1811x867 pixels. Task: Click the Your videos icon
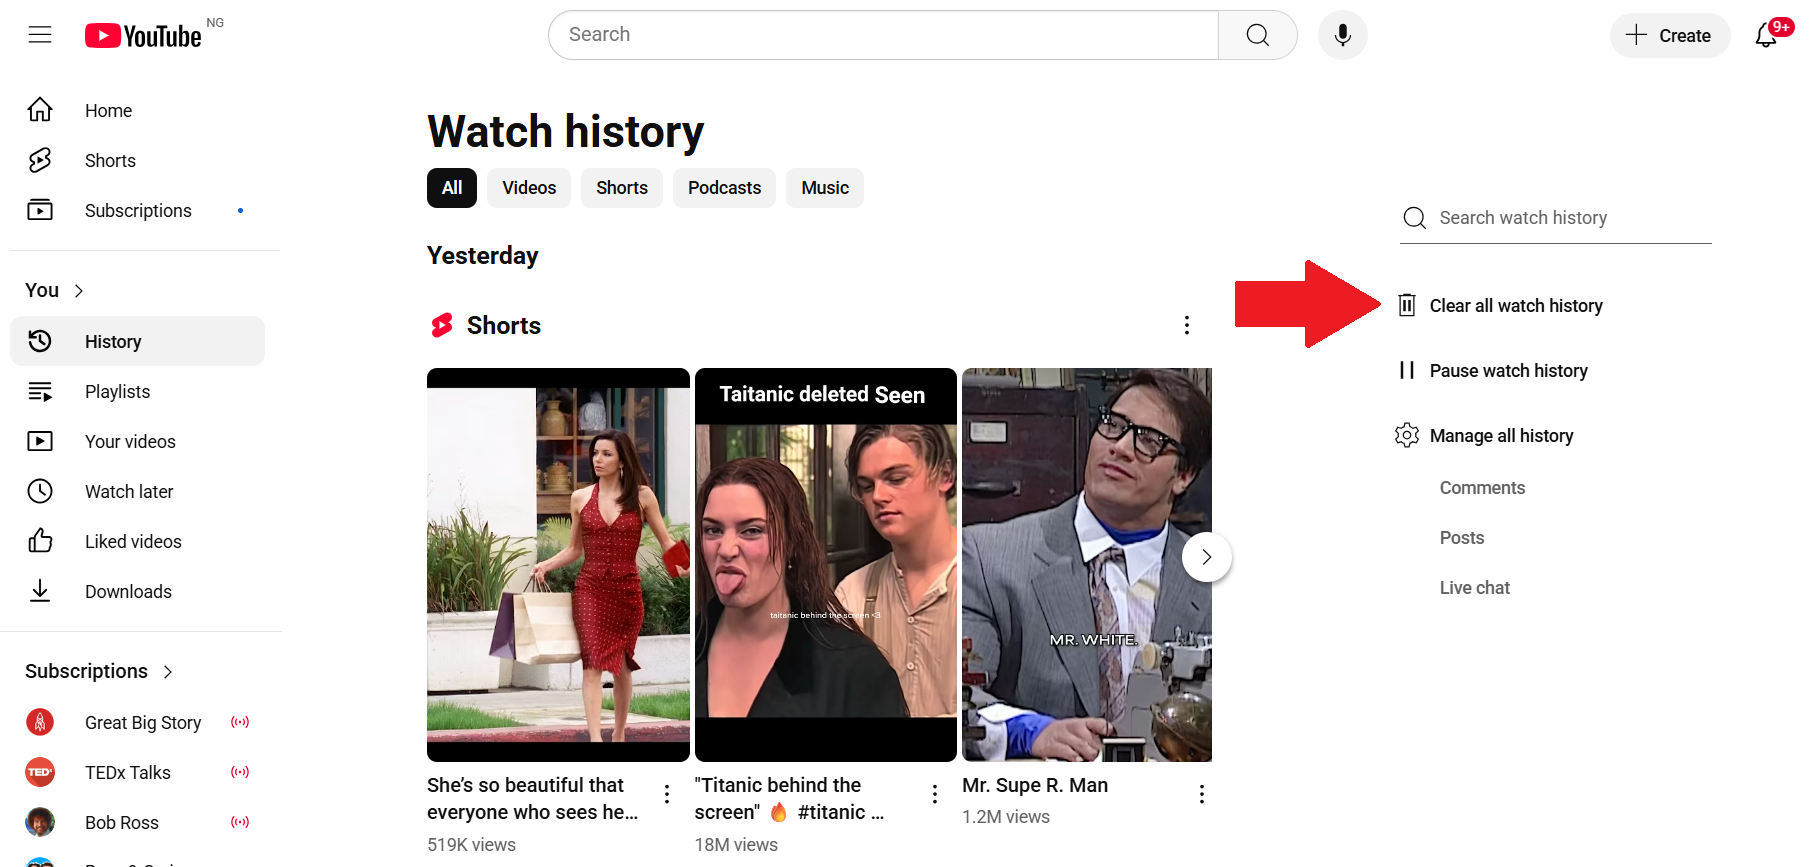(x=40, y=441)
